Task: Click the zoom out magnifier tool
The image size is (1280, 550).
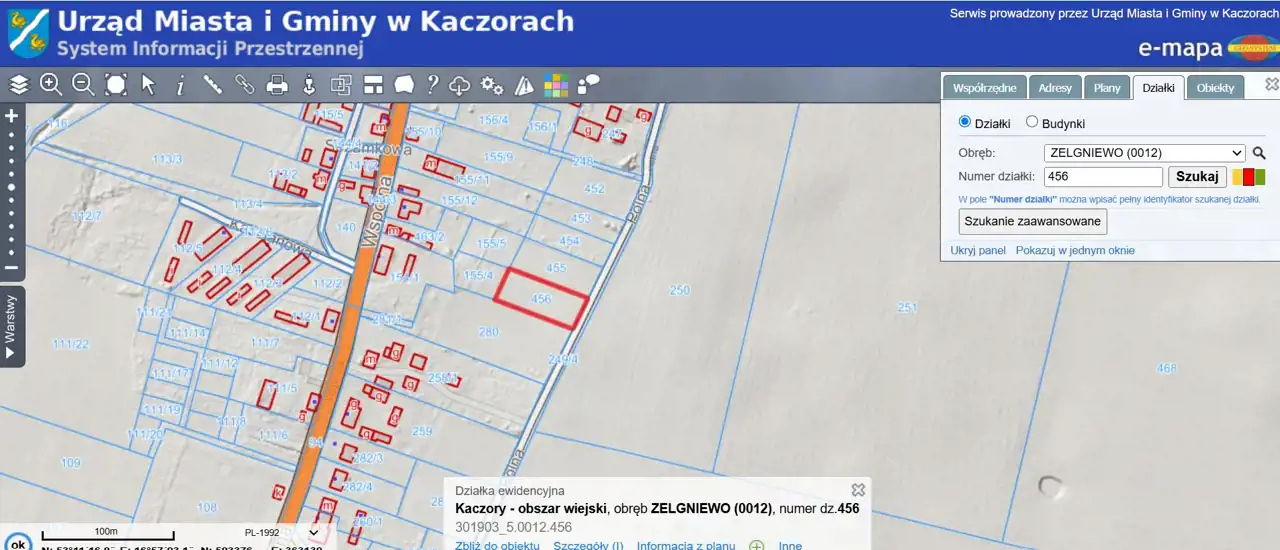Action: click(x=83, y=85)
